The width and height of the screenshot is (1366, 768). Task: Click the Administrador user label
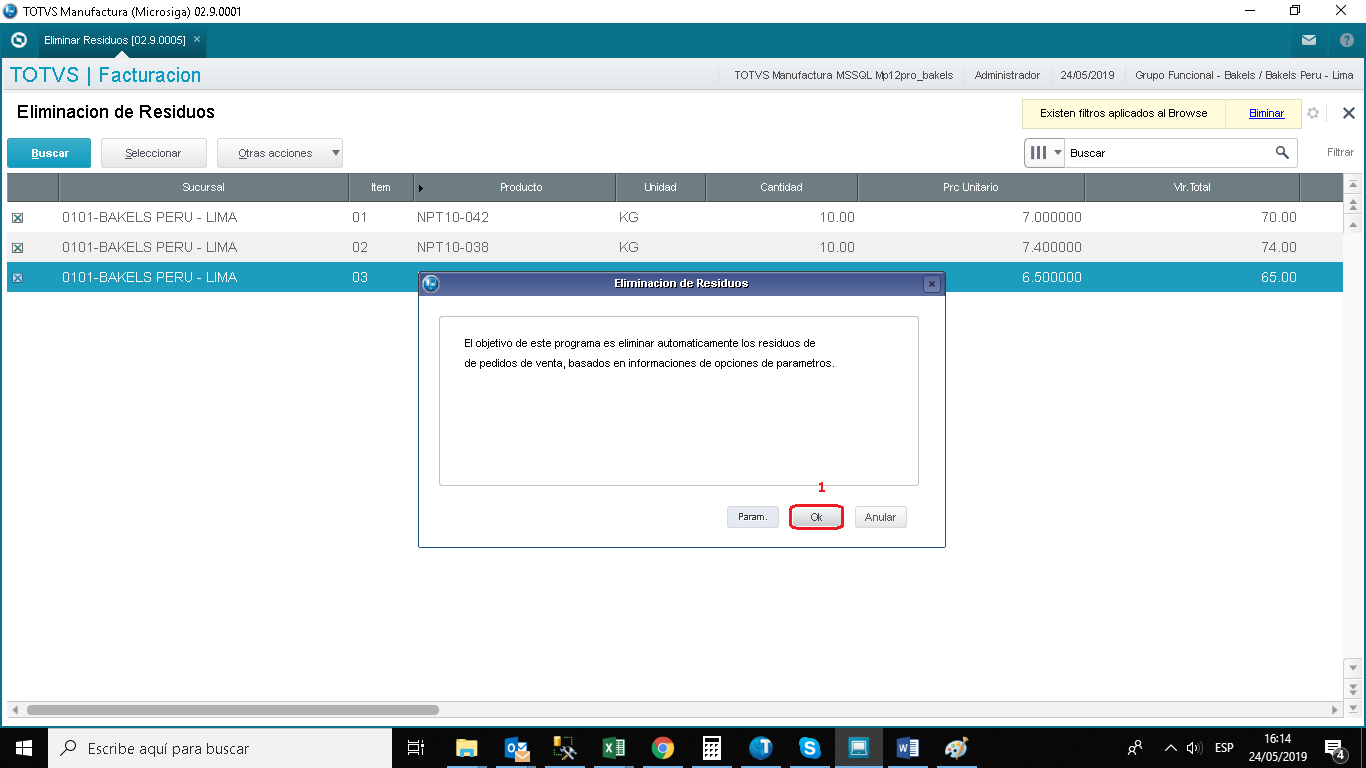point(1007,75)
